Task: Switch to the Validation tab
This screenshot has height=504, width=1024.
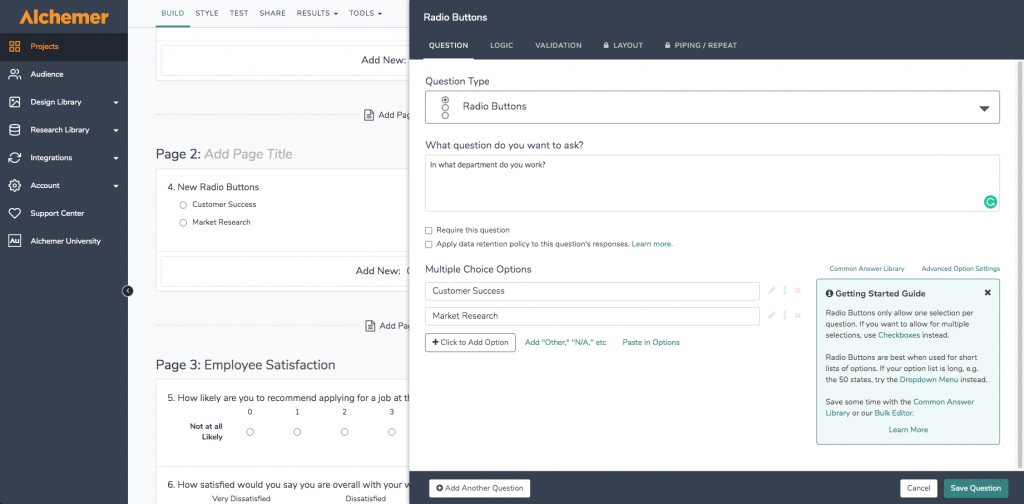Action: 558,46
